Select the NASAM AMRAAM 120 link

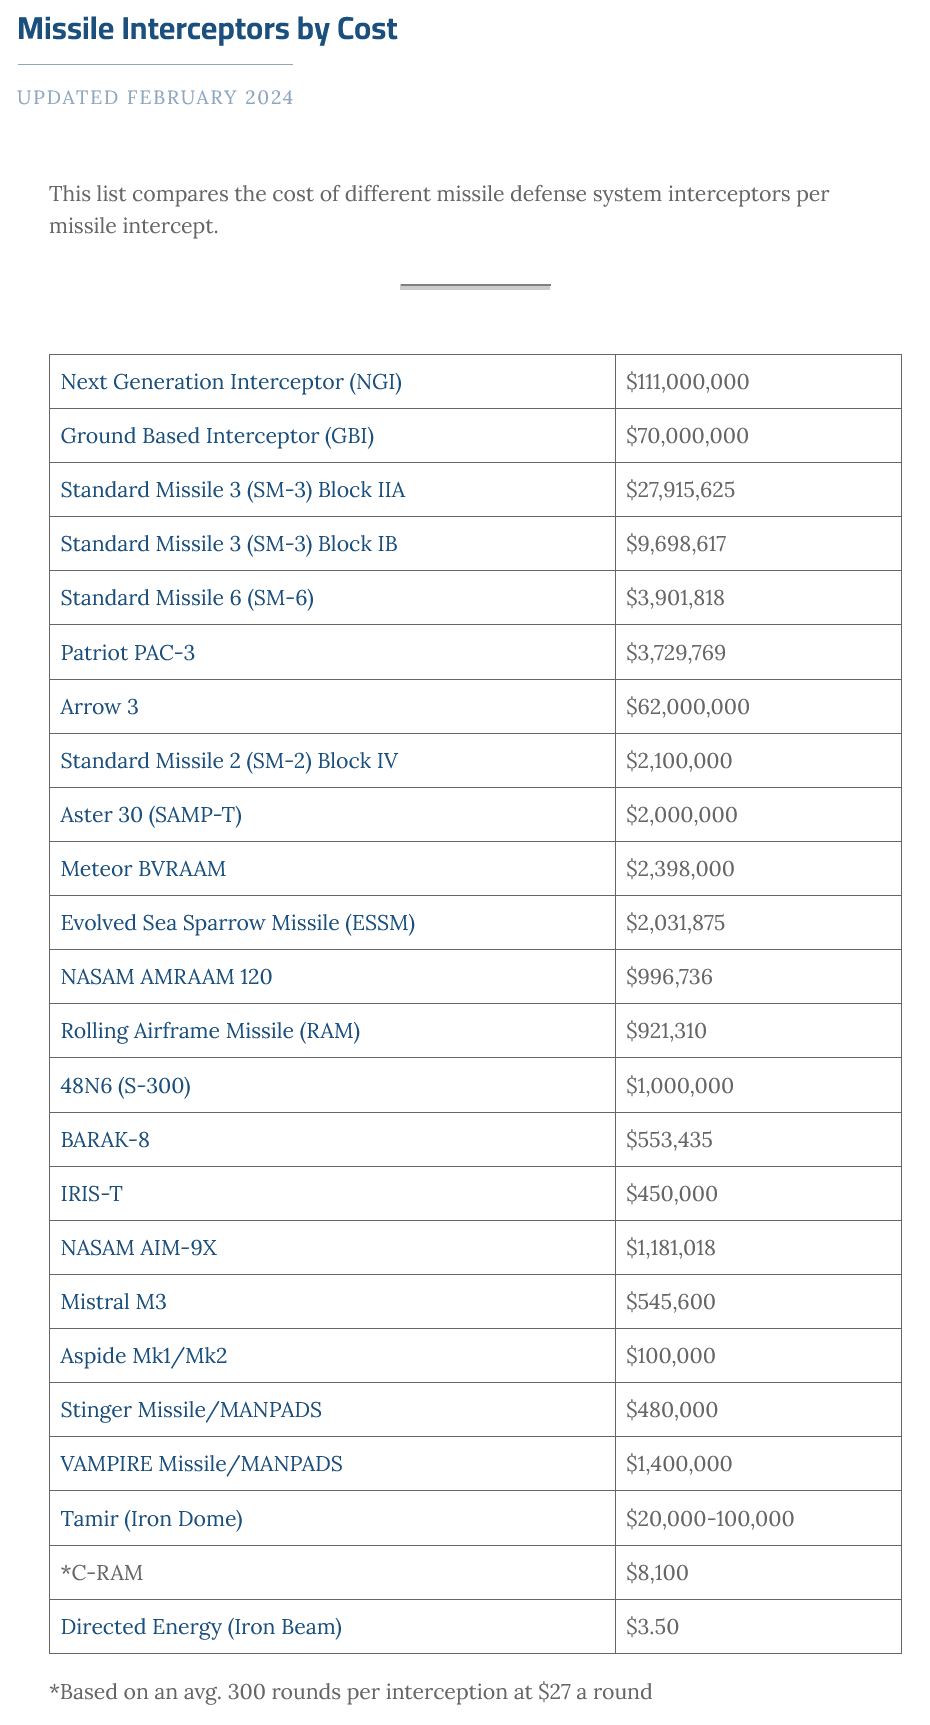click(x=166, y=977)
